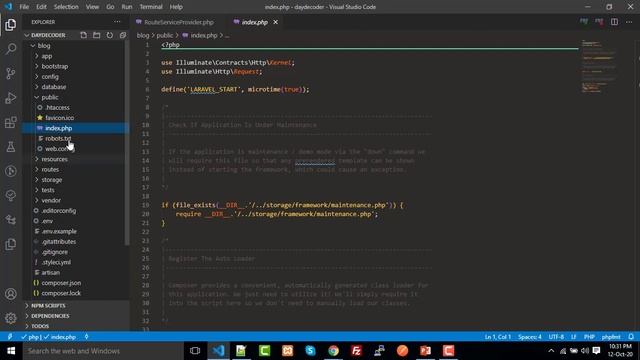Show hidden system tray icons
Viewport: 640px width, 360px height.
click(x=551, y=351)
